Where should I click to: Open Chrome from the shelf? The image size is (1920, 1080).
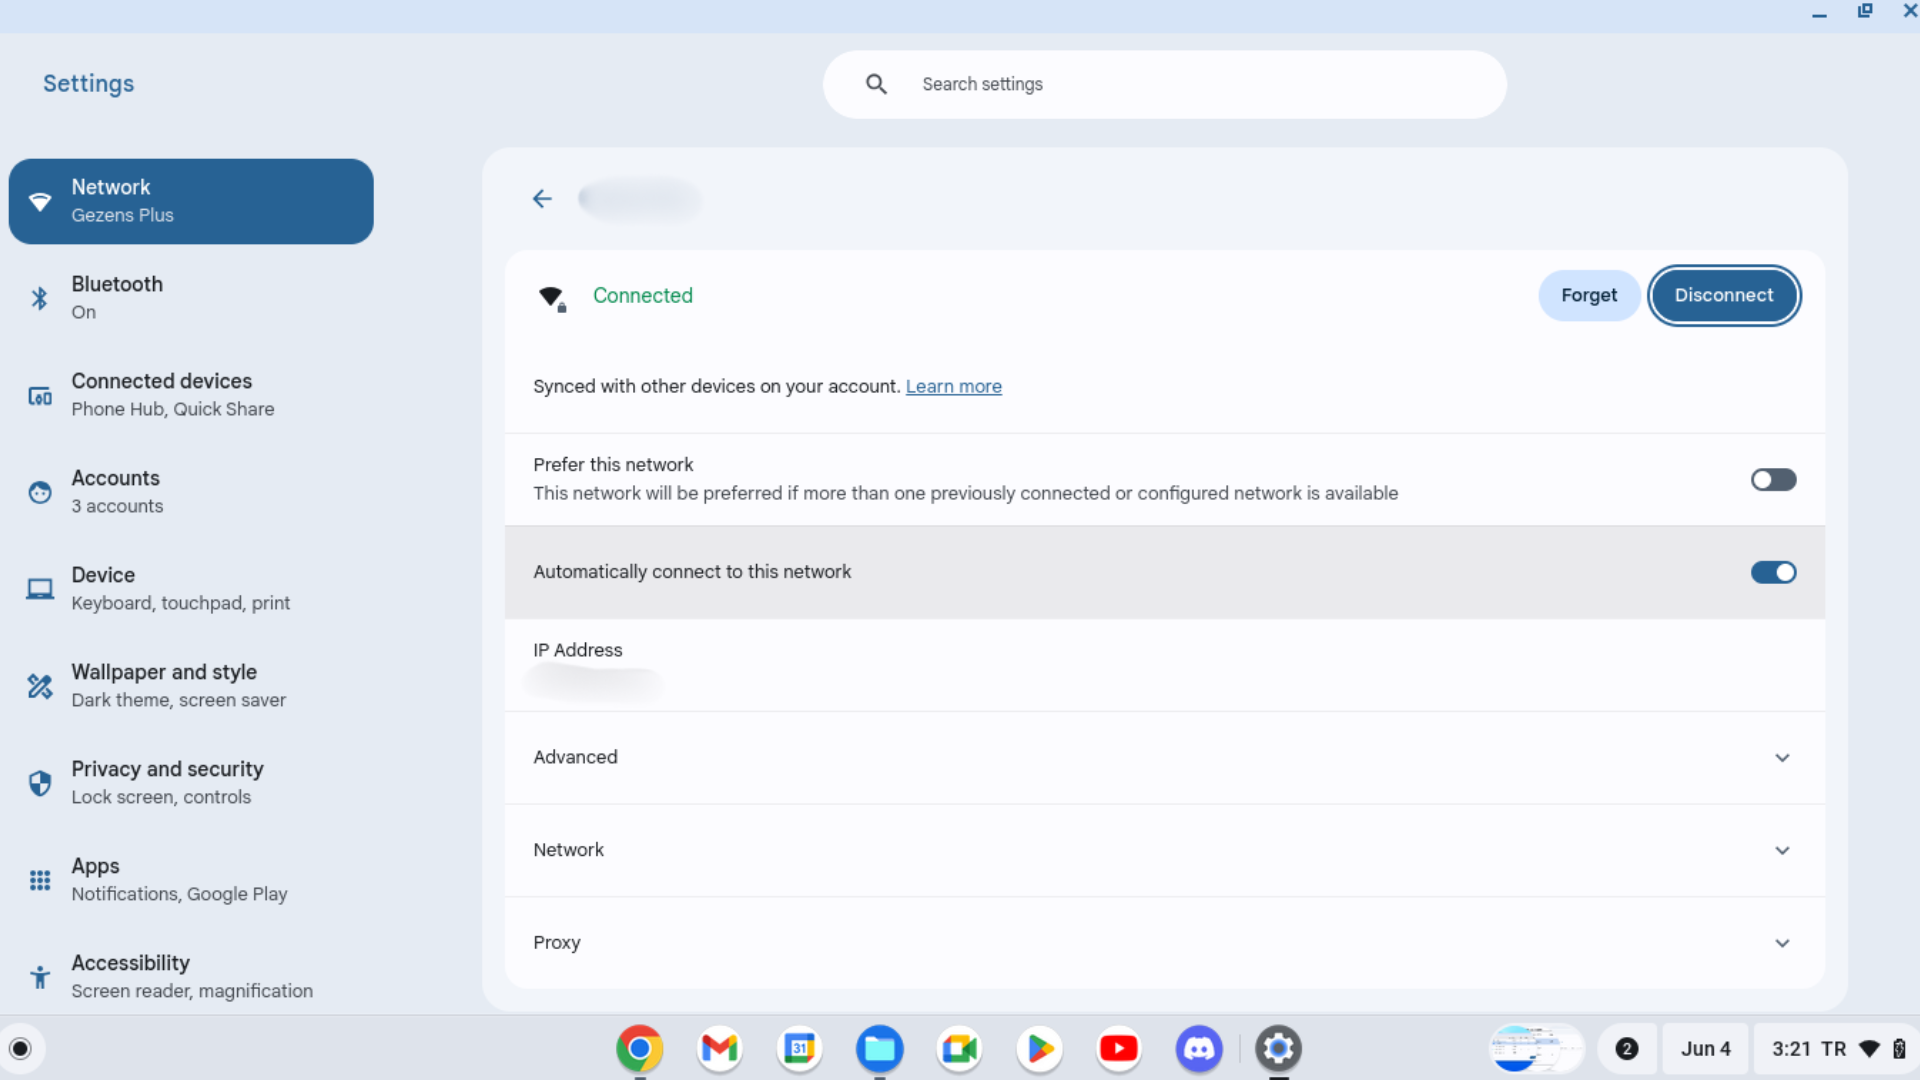[640, 1048]
